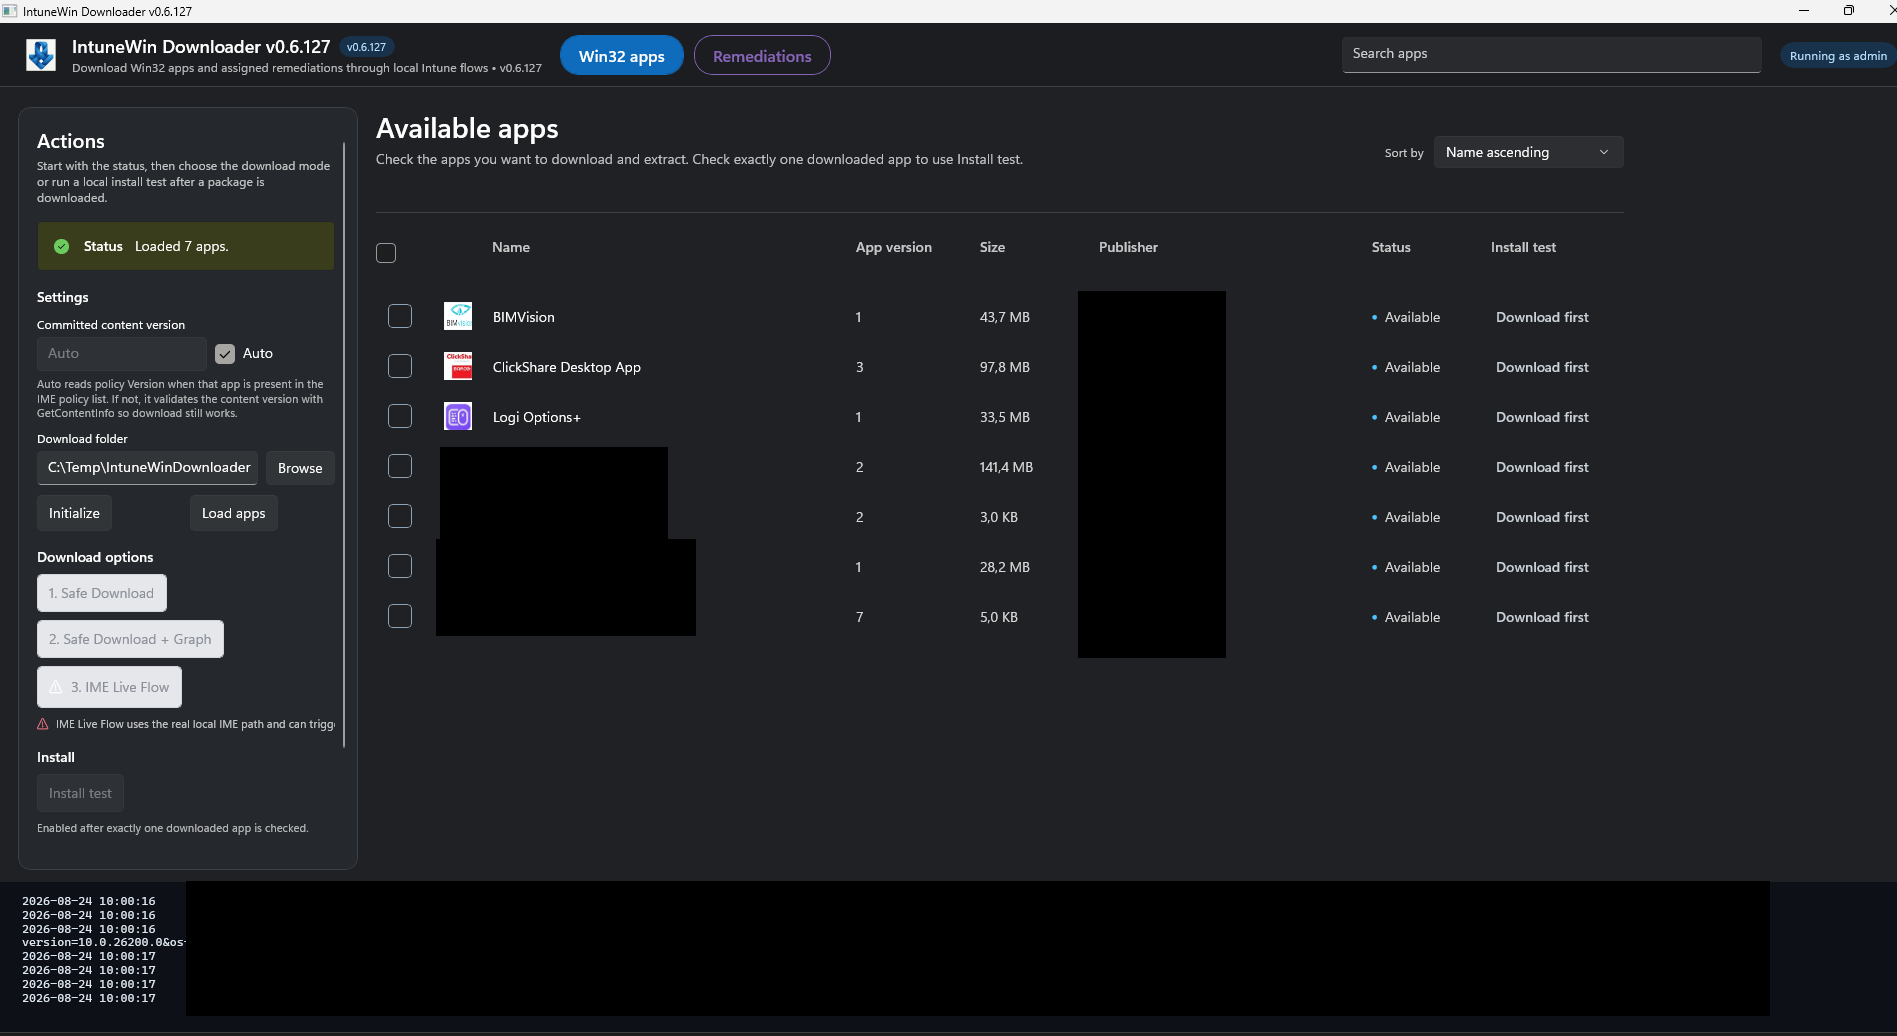Click the BIMVision app icon
Viewport: 1897px width, 1036px height.
pyautogui.click(x=458, y=316)
